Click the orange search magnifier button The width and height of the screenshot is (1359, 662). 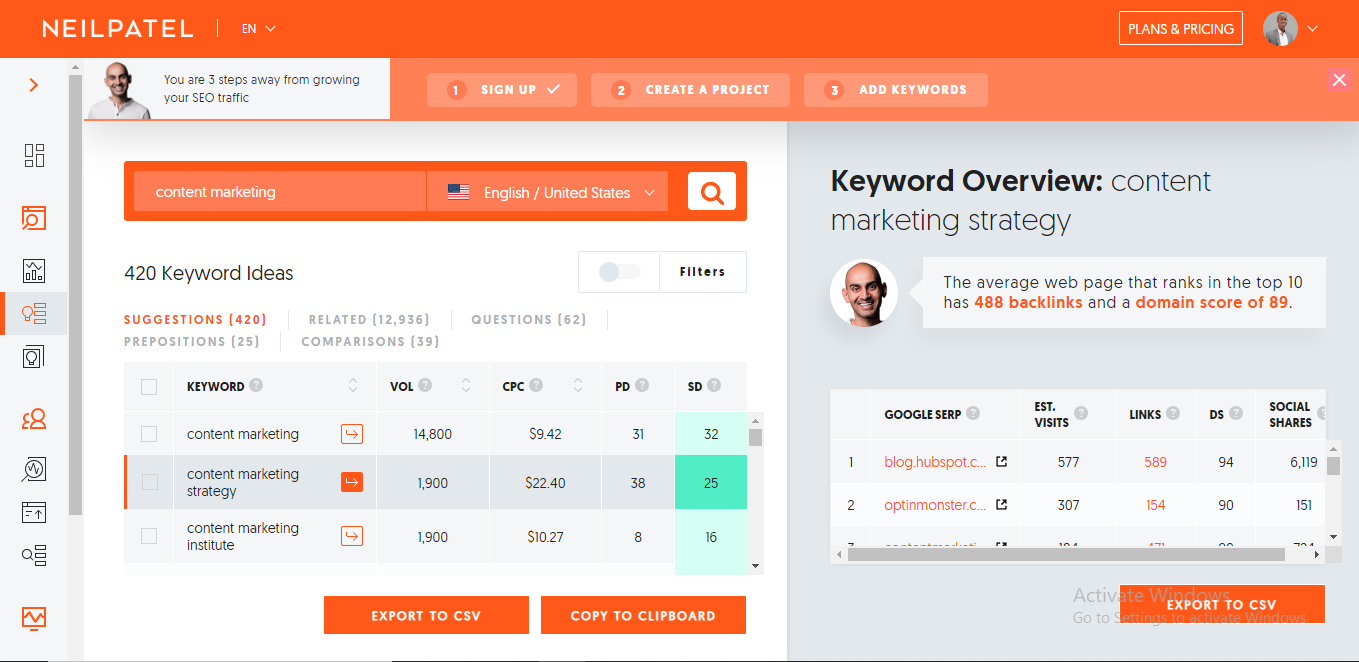coord(712,192)
